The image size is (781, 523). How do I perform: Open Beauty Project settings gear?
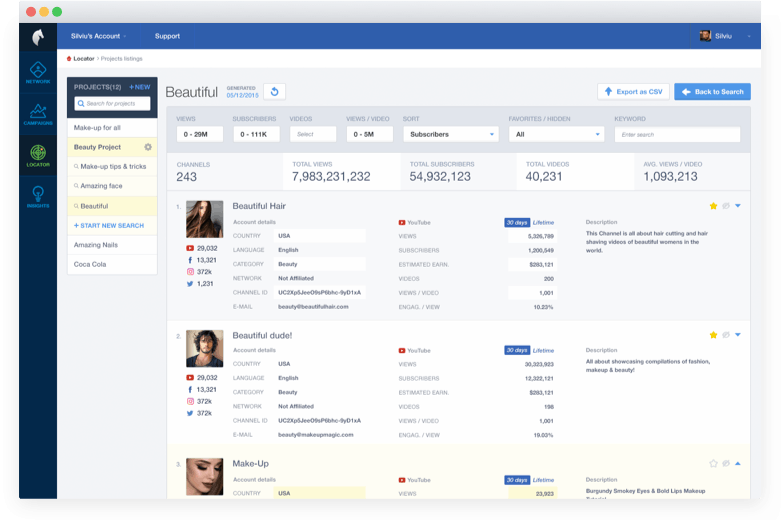click(148, 147)
